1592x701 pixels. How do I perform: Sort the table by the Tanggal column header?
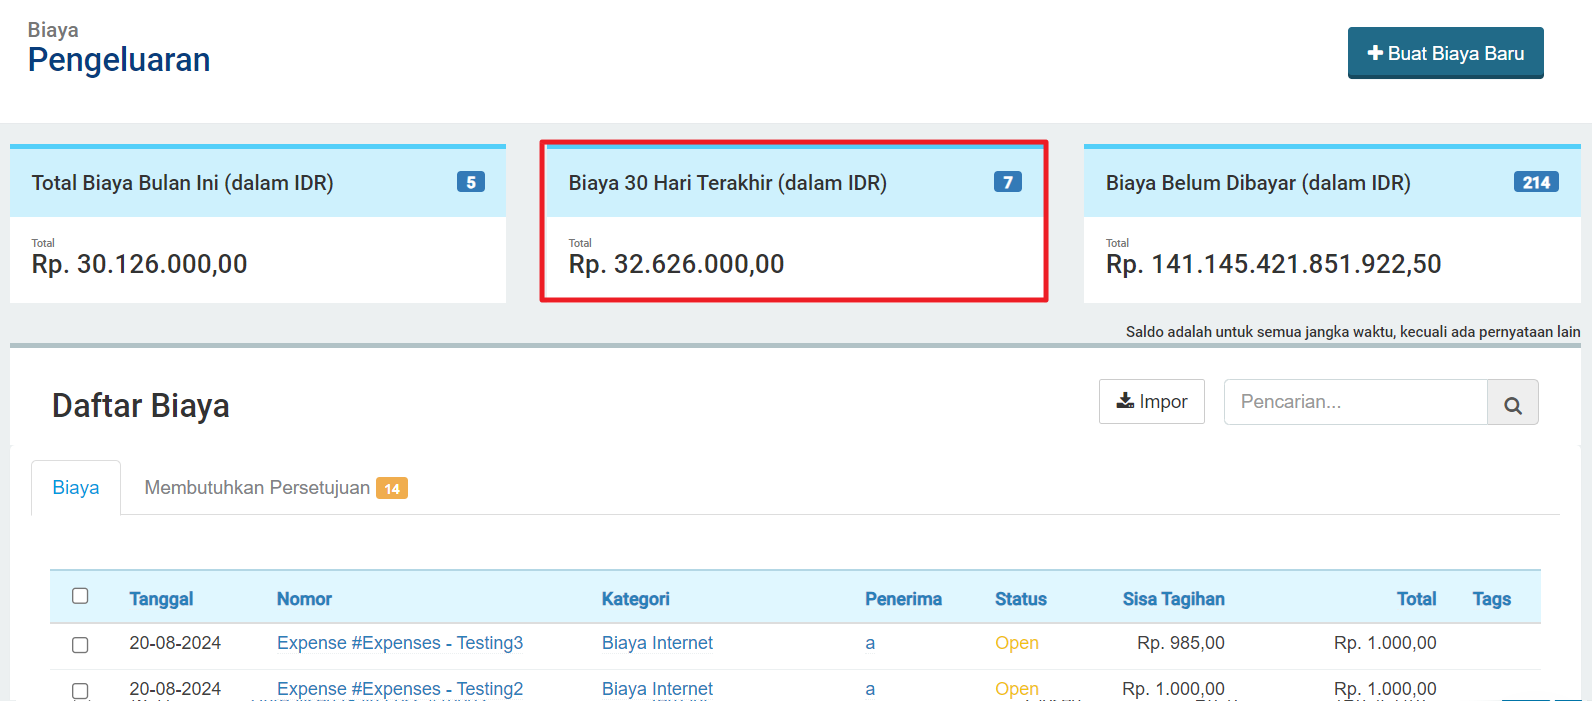pos(161,599)
